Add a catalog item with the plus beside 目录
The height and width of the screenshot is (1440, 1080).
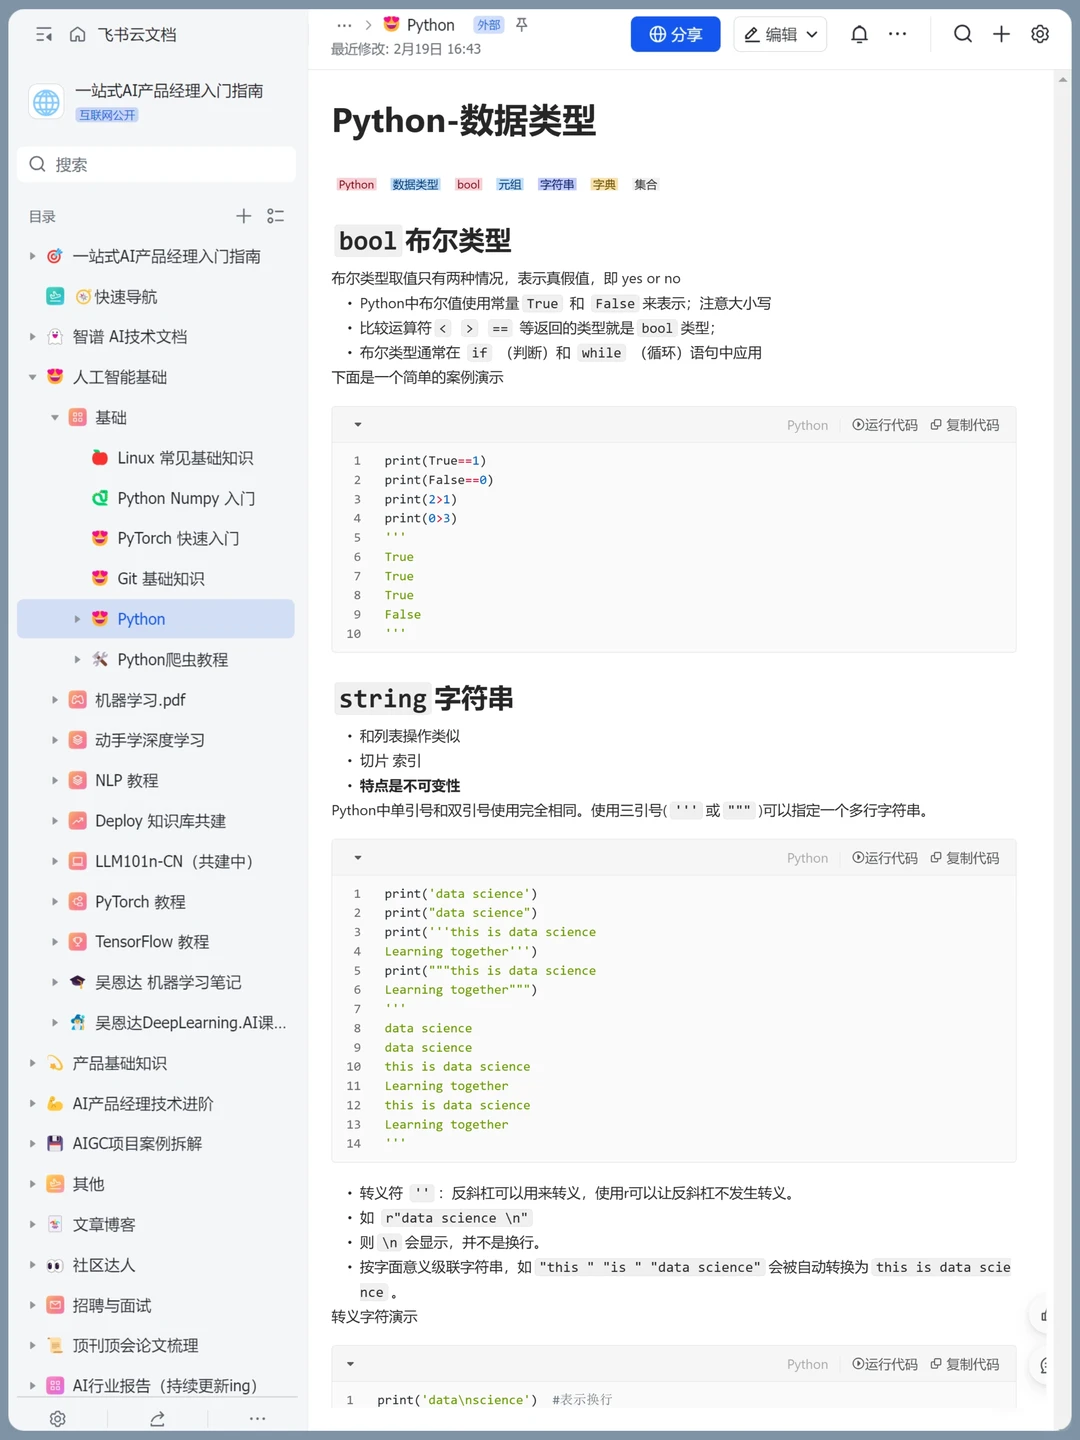[x=243, y=216]
